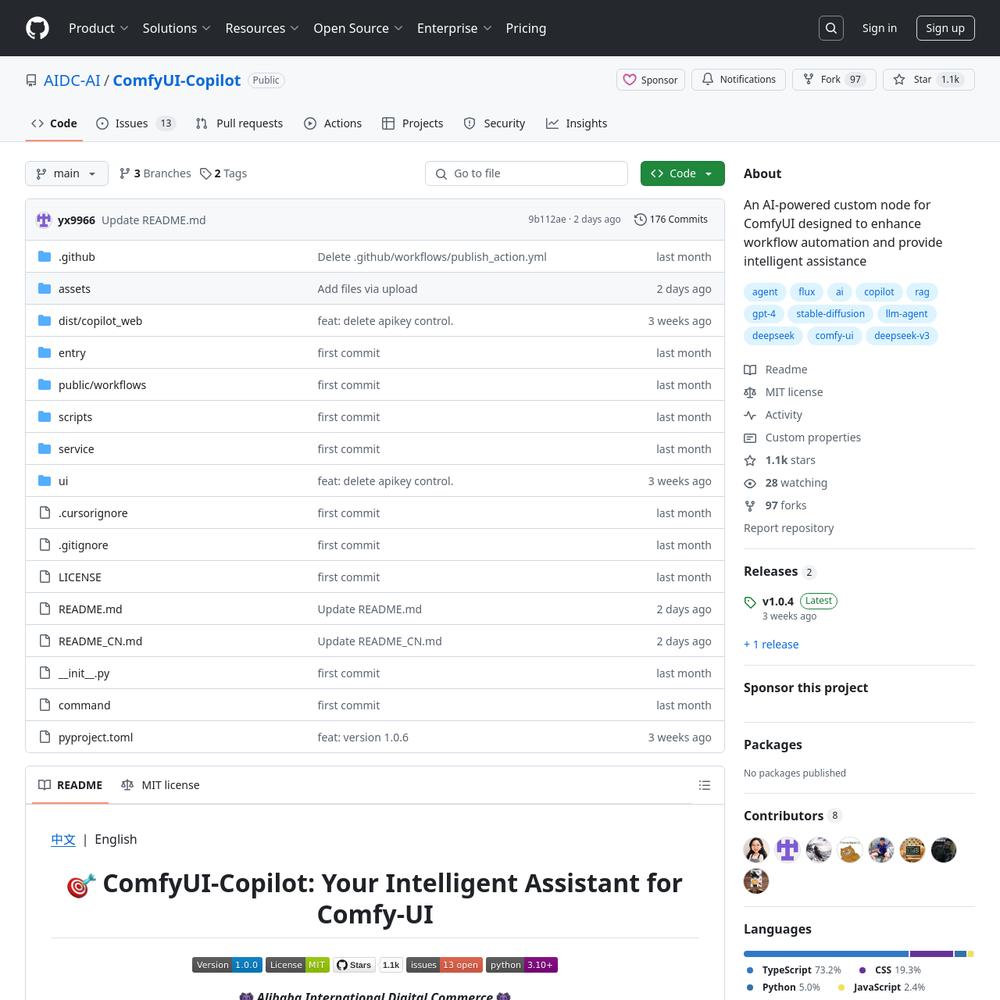Click the stable-diffusion topic tag
This screenshot has height=1000, width=1000.
830,314
